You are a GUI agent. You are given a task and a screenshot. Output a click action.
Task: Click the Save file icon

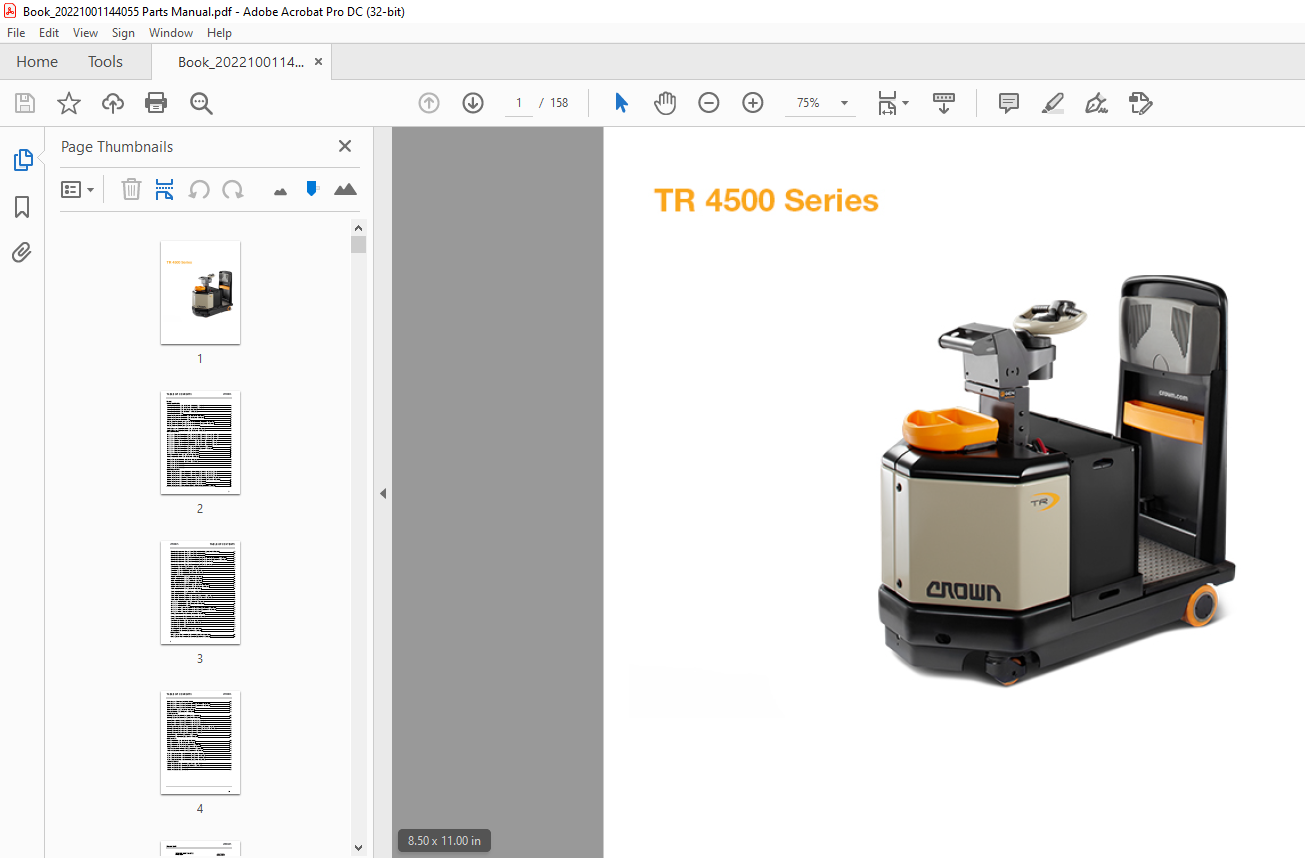click(25, 103)
